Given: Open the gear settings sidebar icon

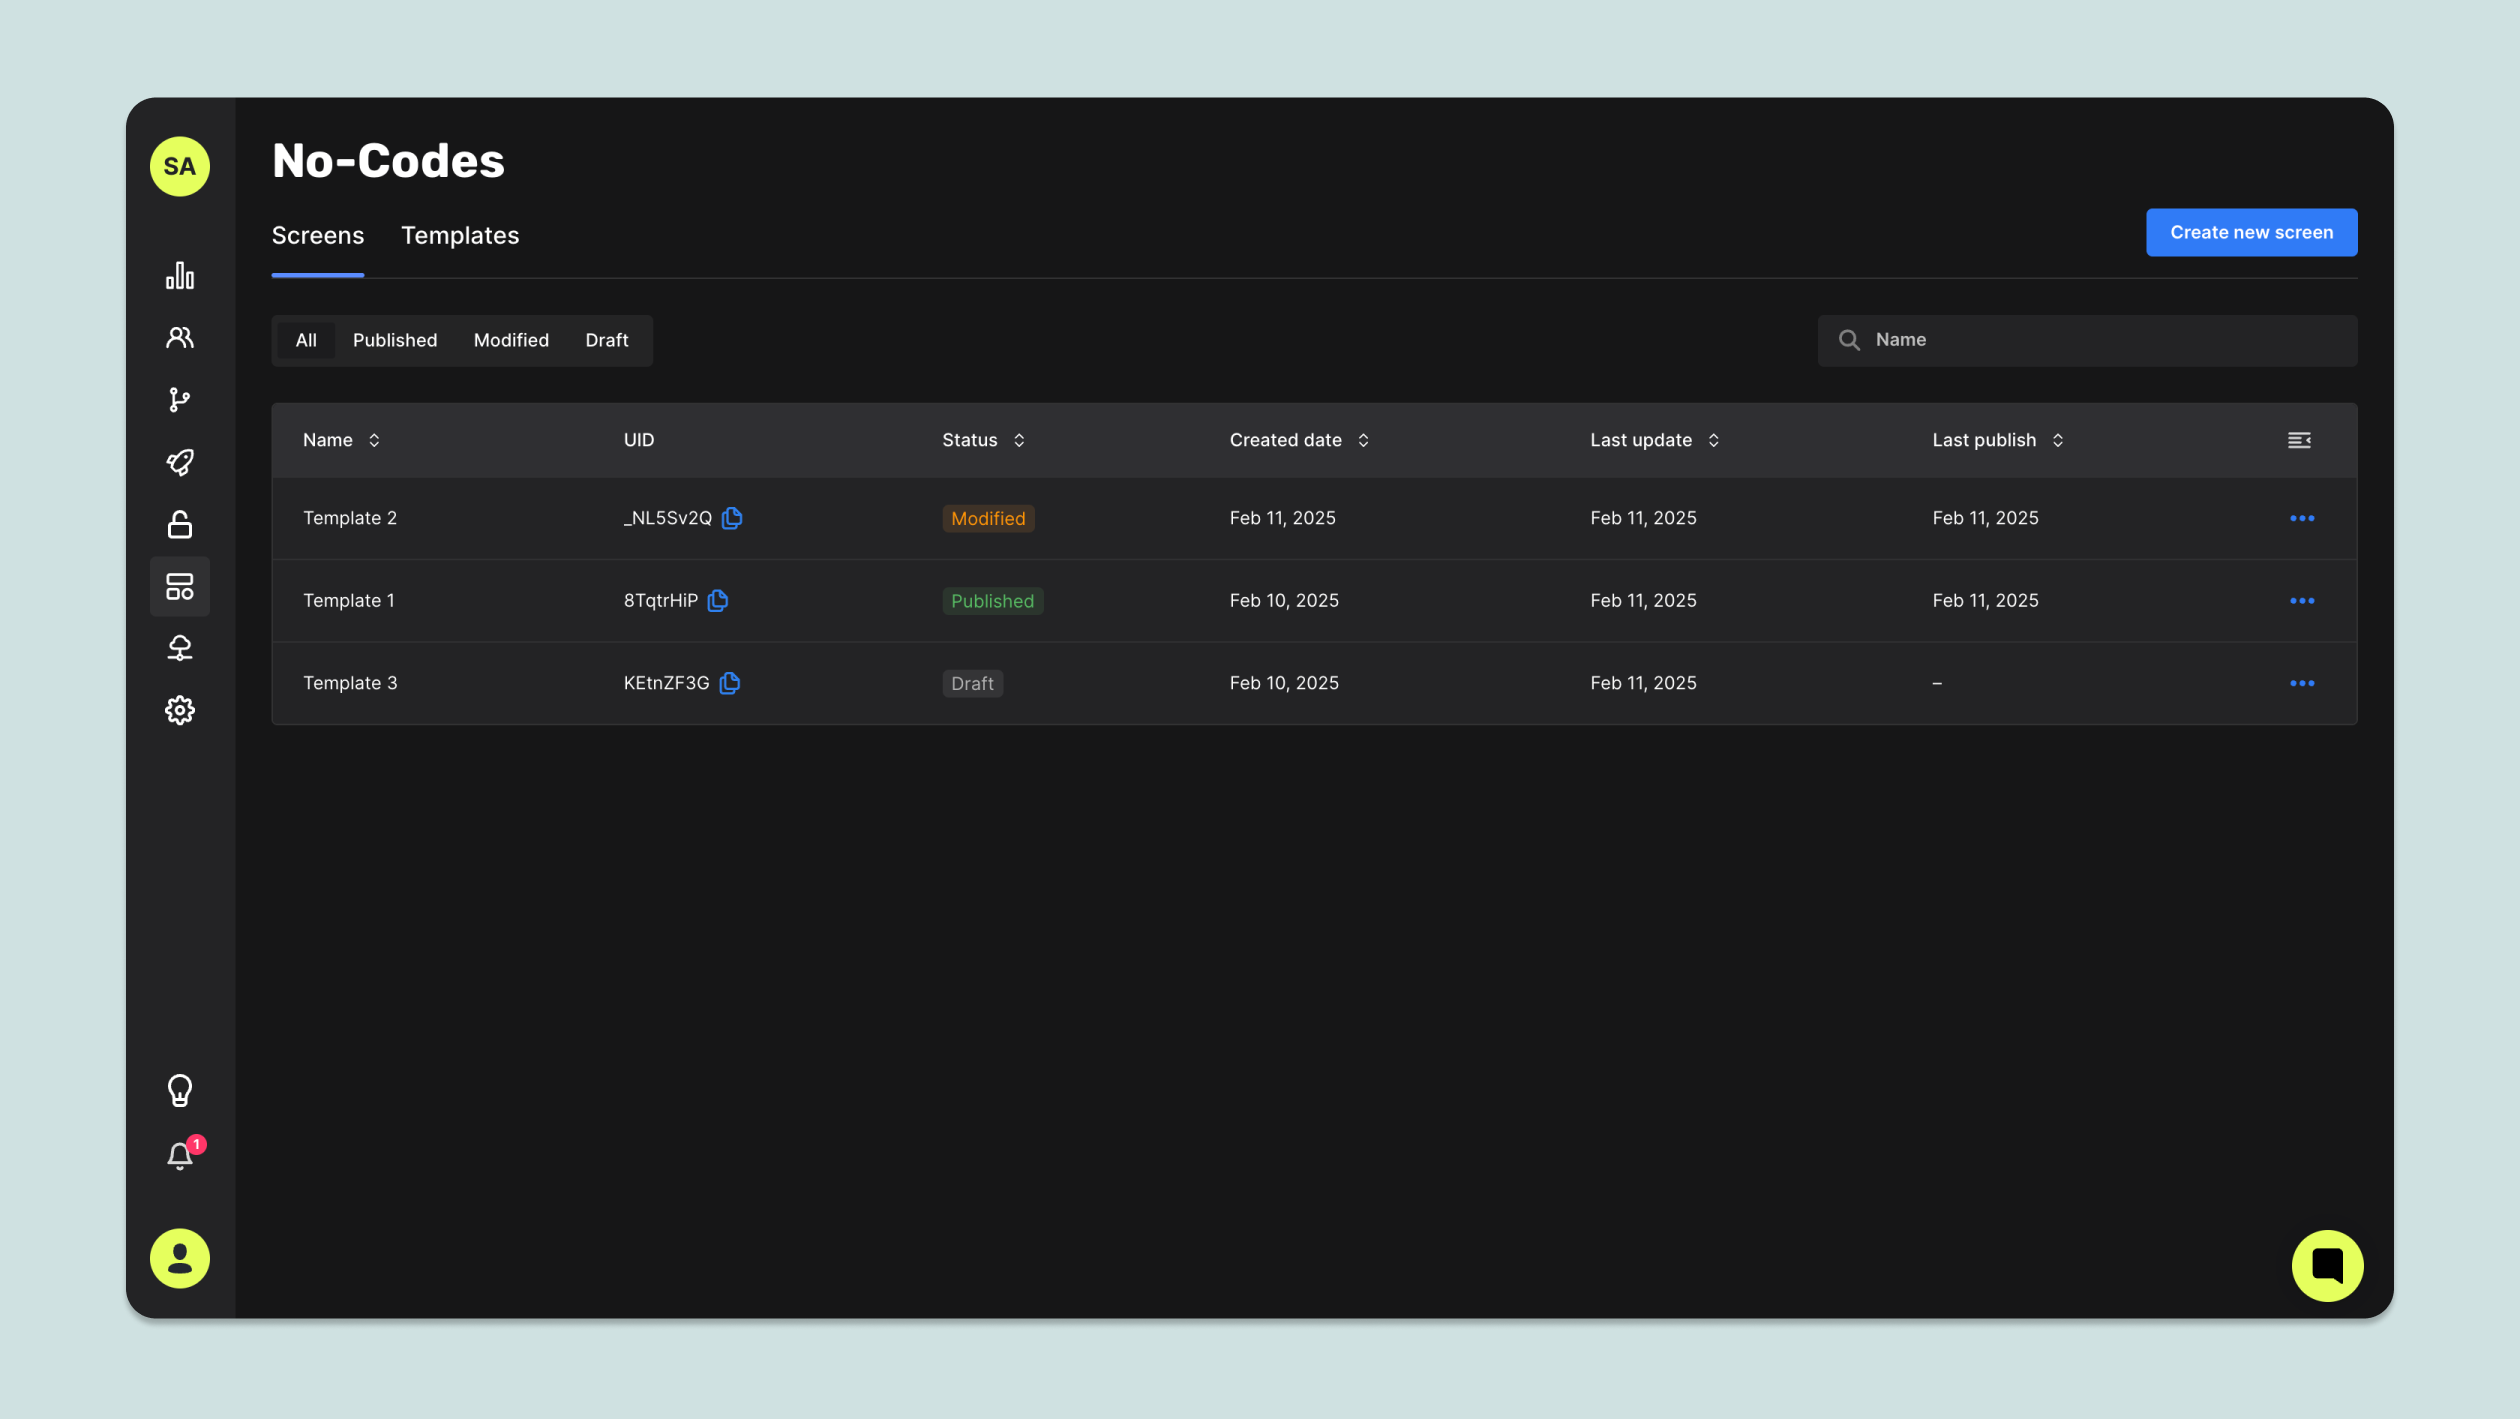Looking at the screenshot, I should click(180, 711).
